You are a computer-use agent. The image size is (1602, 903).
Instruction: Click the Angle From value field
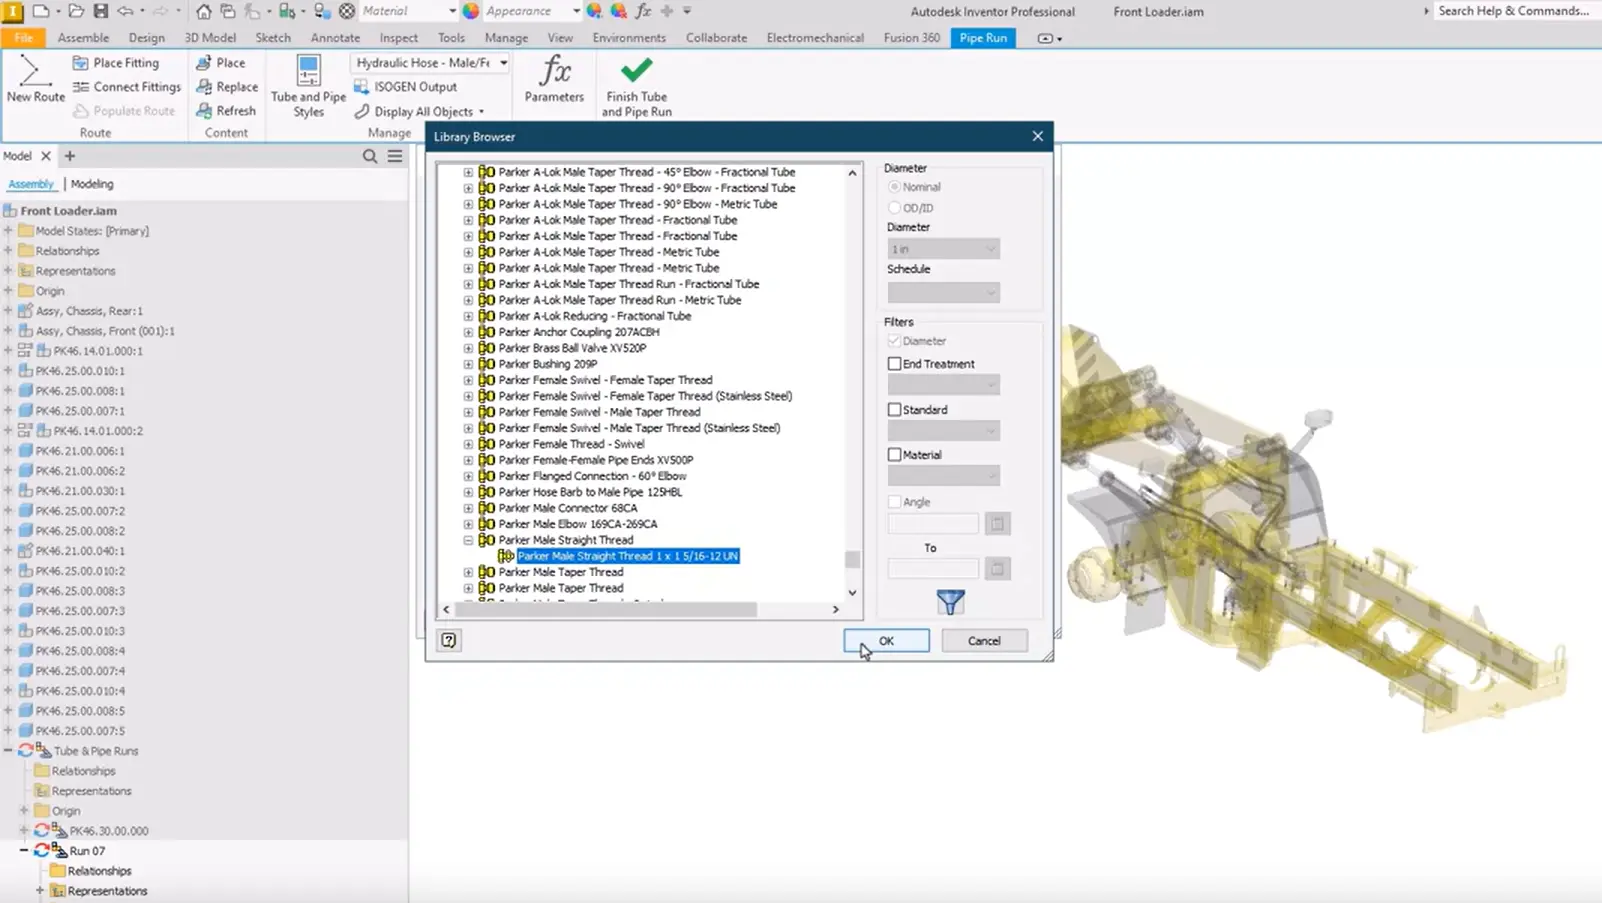(933, 523)
